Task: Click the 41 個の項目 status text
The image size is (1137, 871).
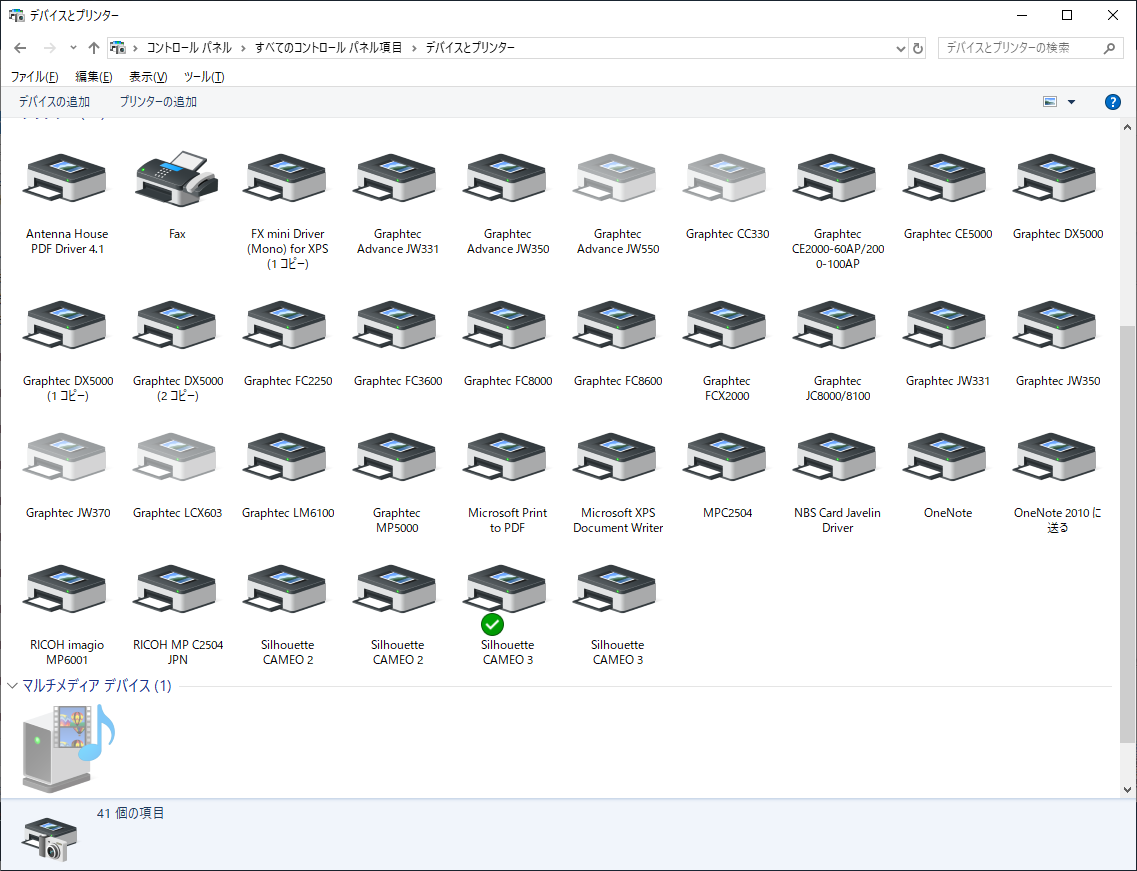Action: [x=131, y=813]
